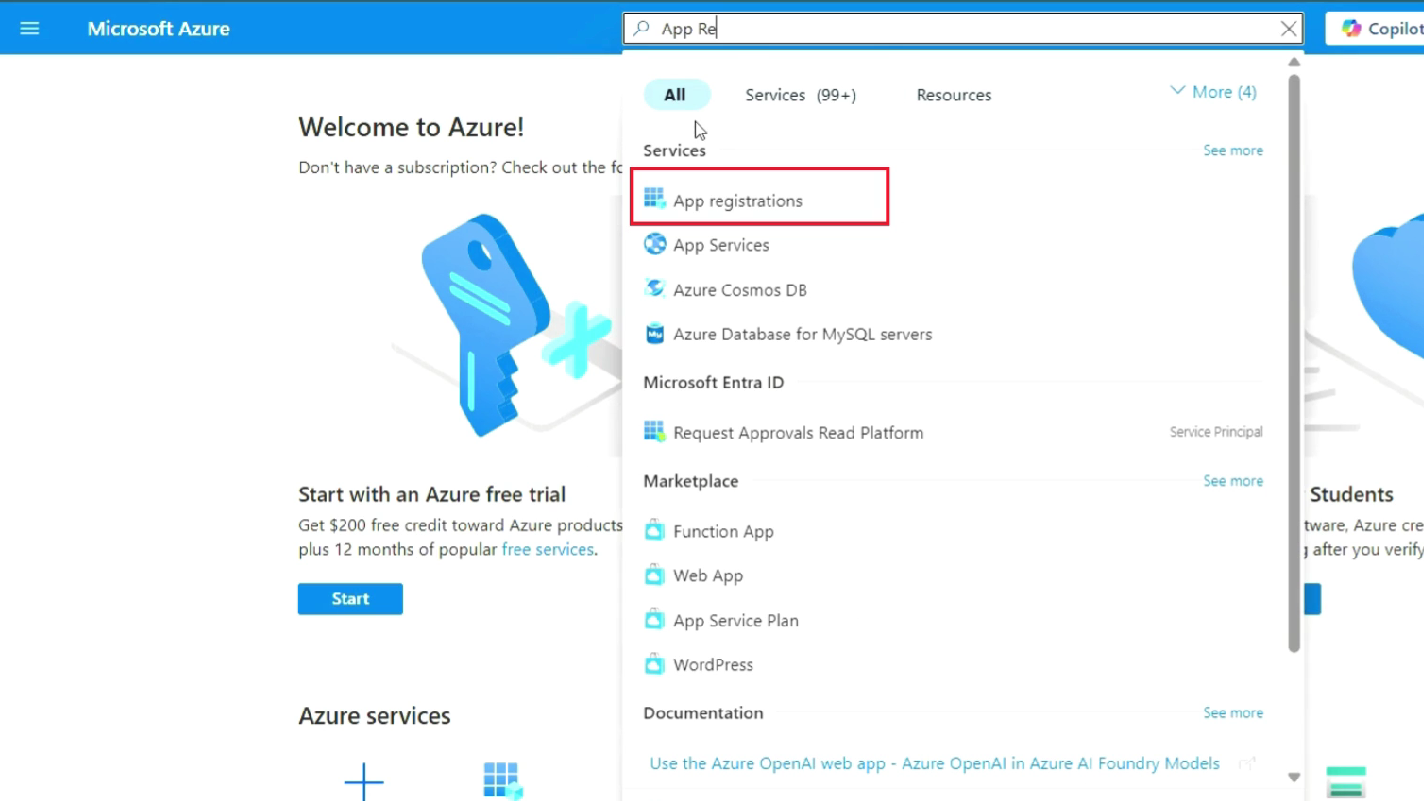The height and width of the screenshot is (801, 1424).
Task: Click the Request Approvals Read Platform icon
Action: click(x=655, y=432)
